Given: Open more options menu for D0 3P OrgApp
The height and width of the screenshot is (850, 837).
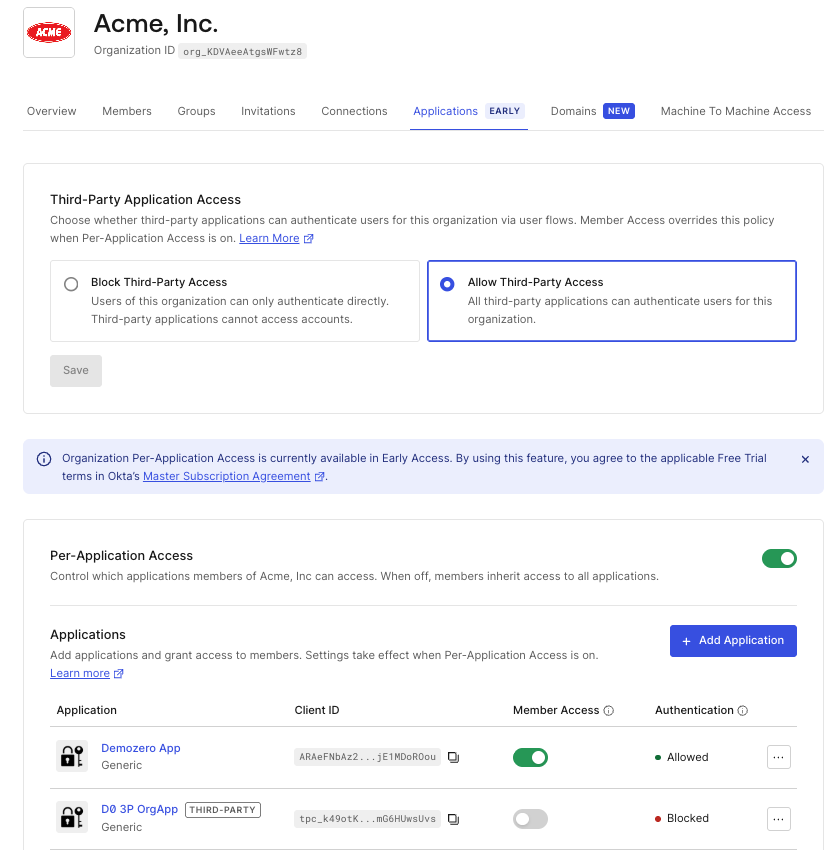Looking at the screenshot, I should tap(778, 819).
